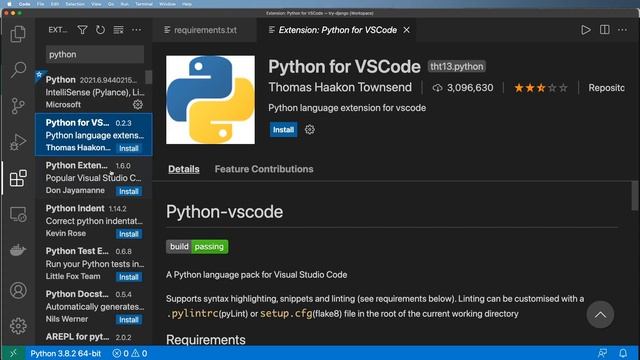Open the Extensions view icon
The image size is (640, 360).
18,178
